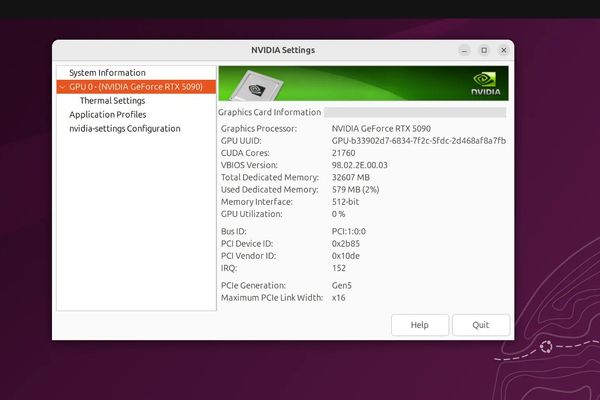Click the VBIOS Version label
Viewport: 600px width, 400px height.
249,165
